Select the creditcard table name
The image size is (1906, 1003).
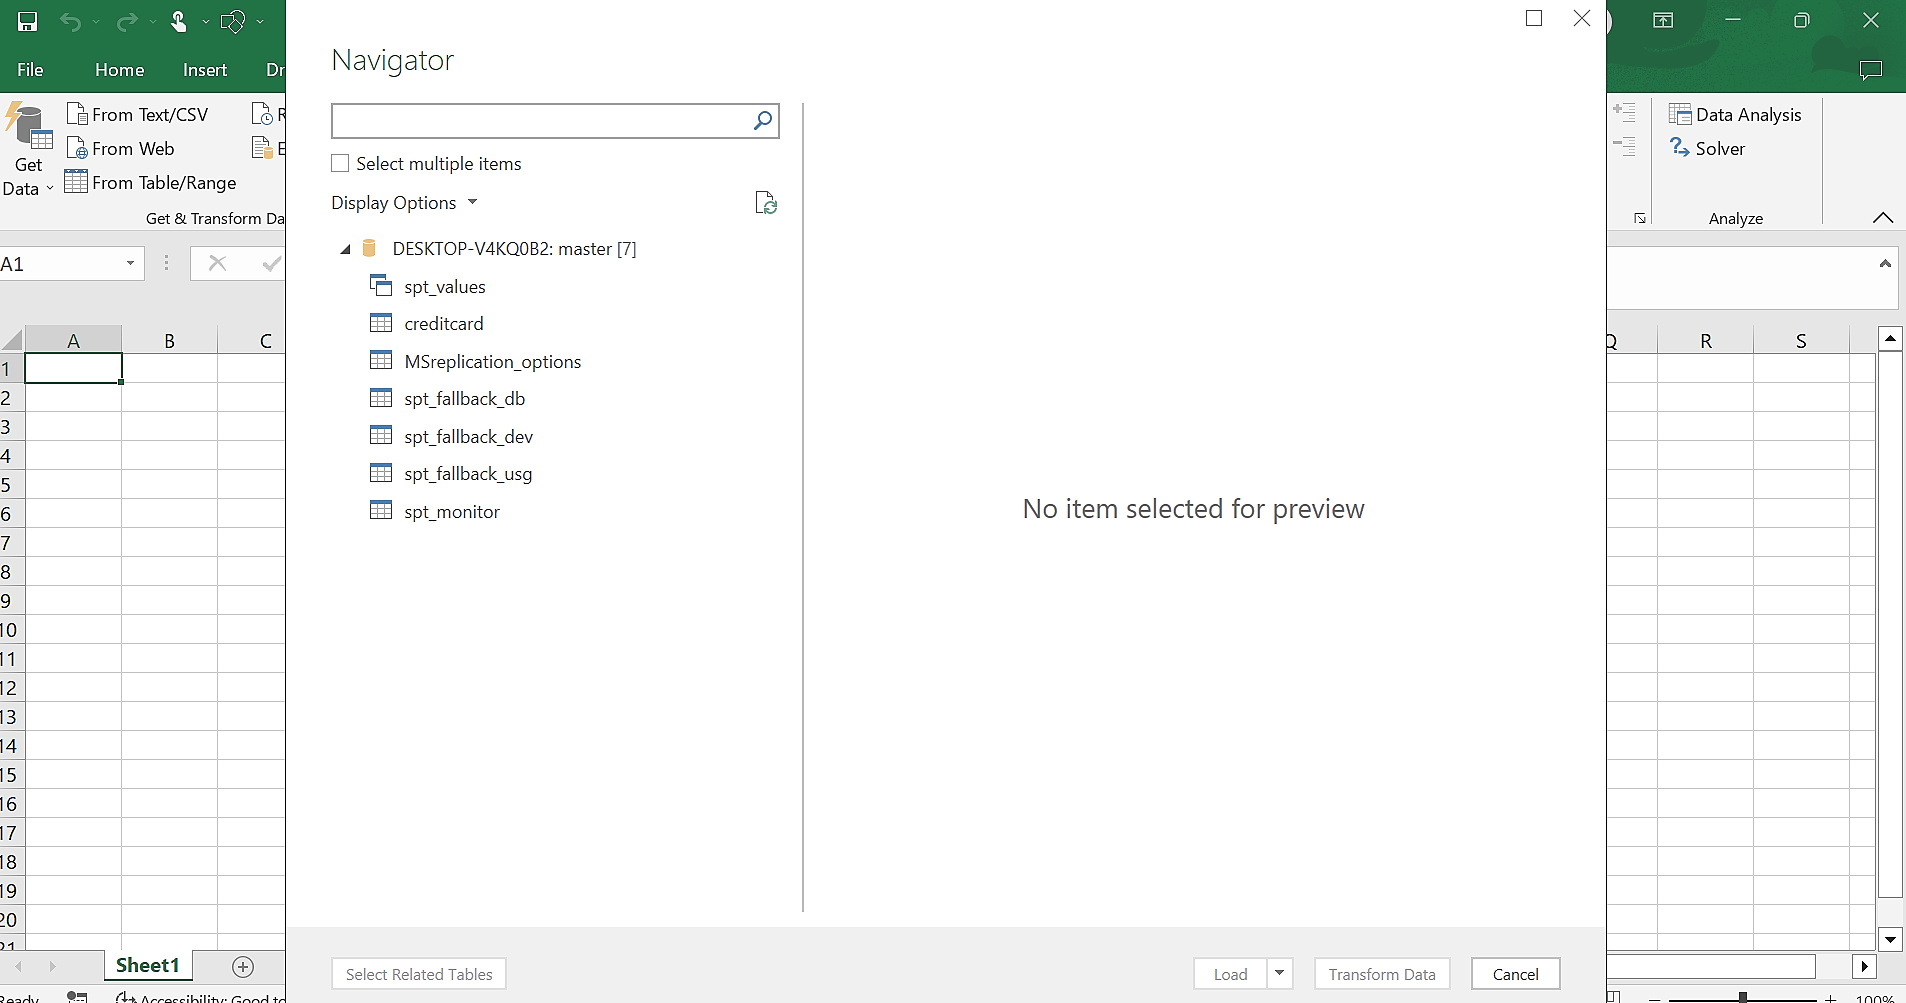[x=444, y=324]
